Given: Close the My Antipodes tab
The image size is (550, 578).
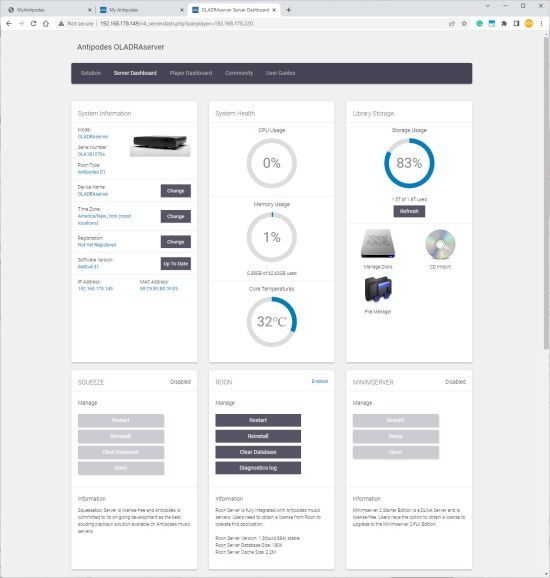Looking at the screenshot, I should (x=182, y=10).
